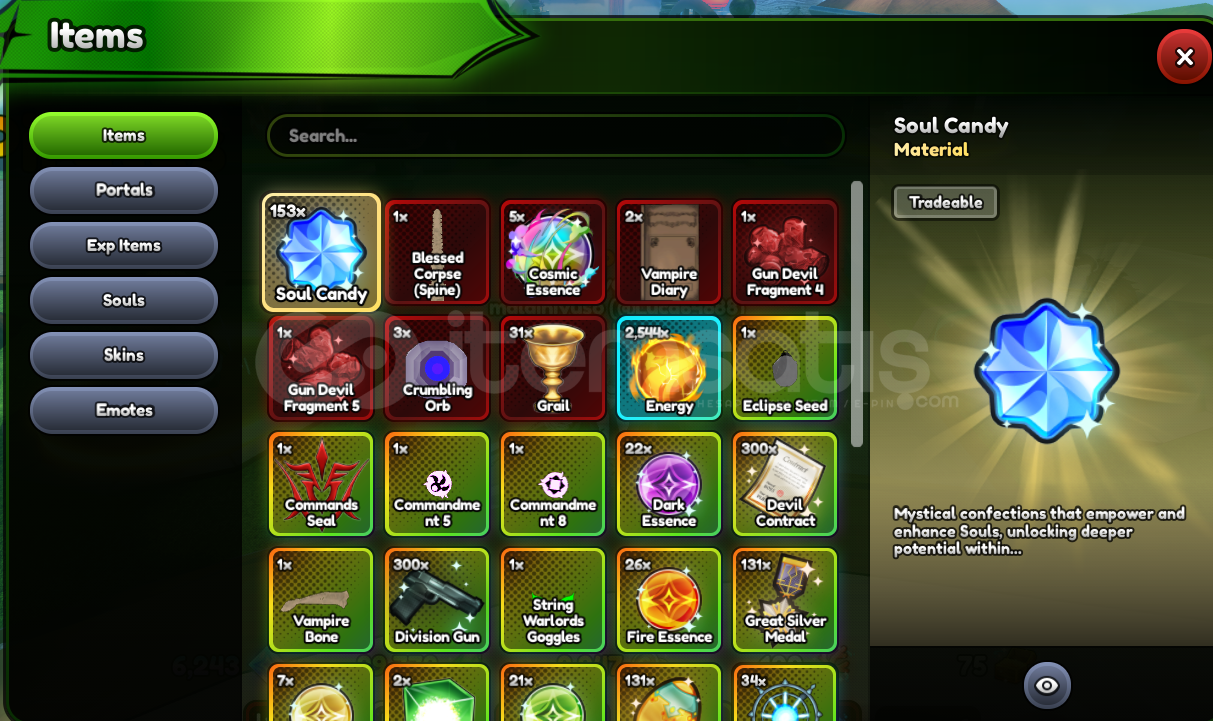Toggle the eye visibility button

pos(1047,685)
